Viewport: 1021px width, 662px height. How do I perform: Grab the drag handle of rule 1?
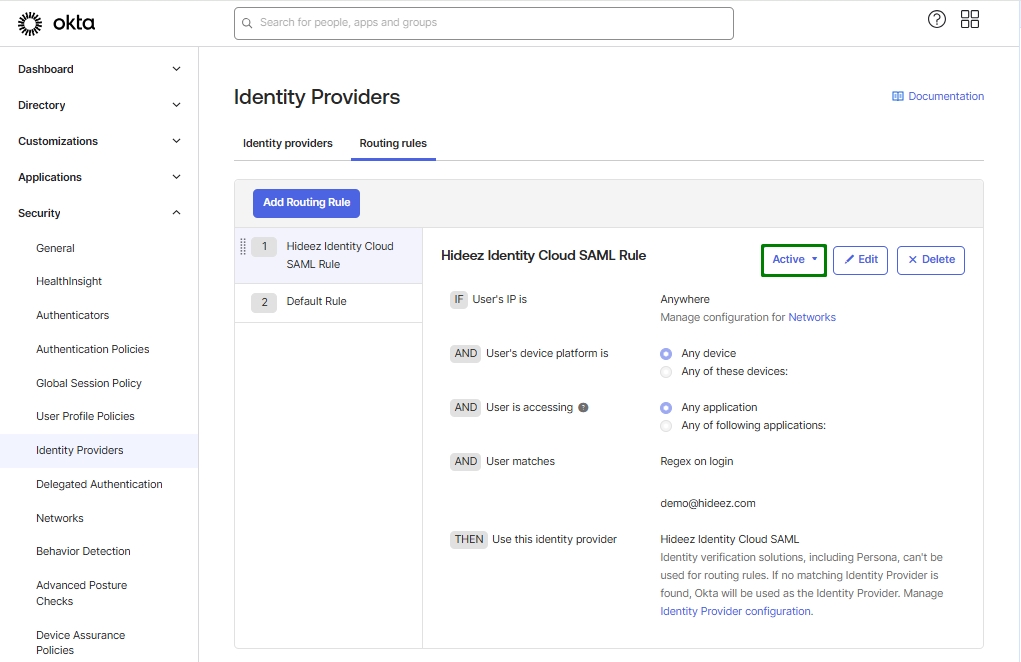coord(243,246)
